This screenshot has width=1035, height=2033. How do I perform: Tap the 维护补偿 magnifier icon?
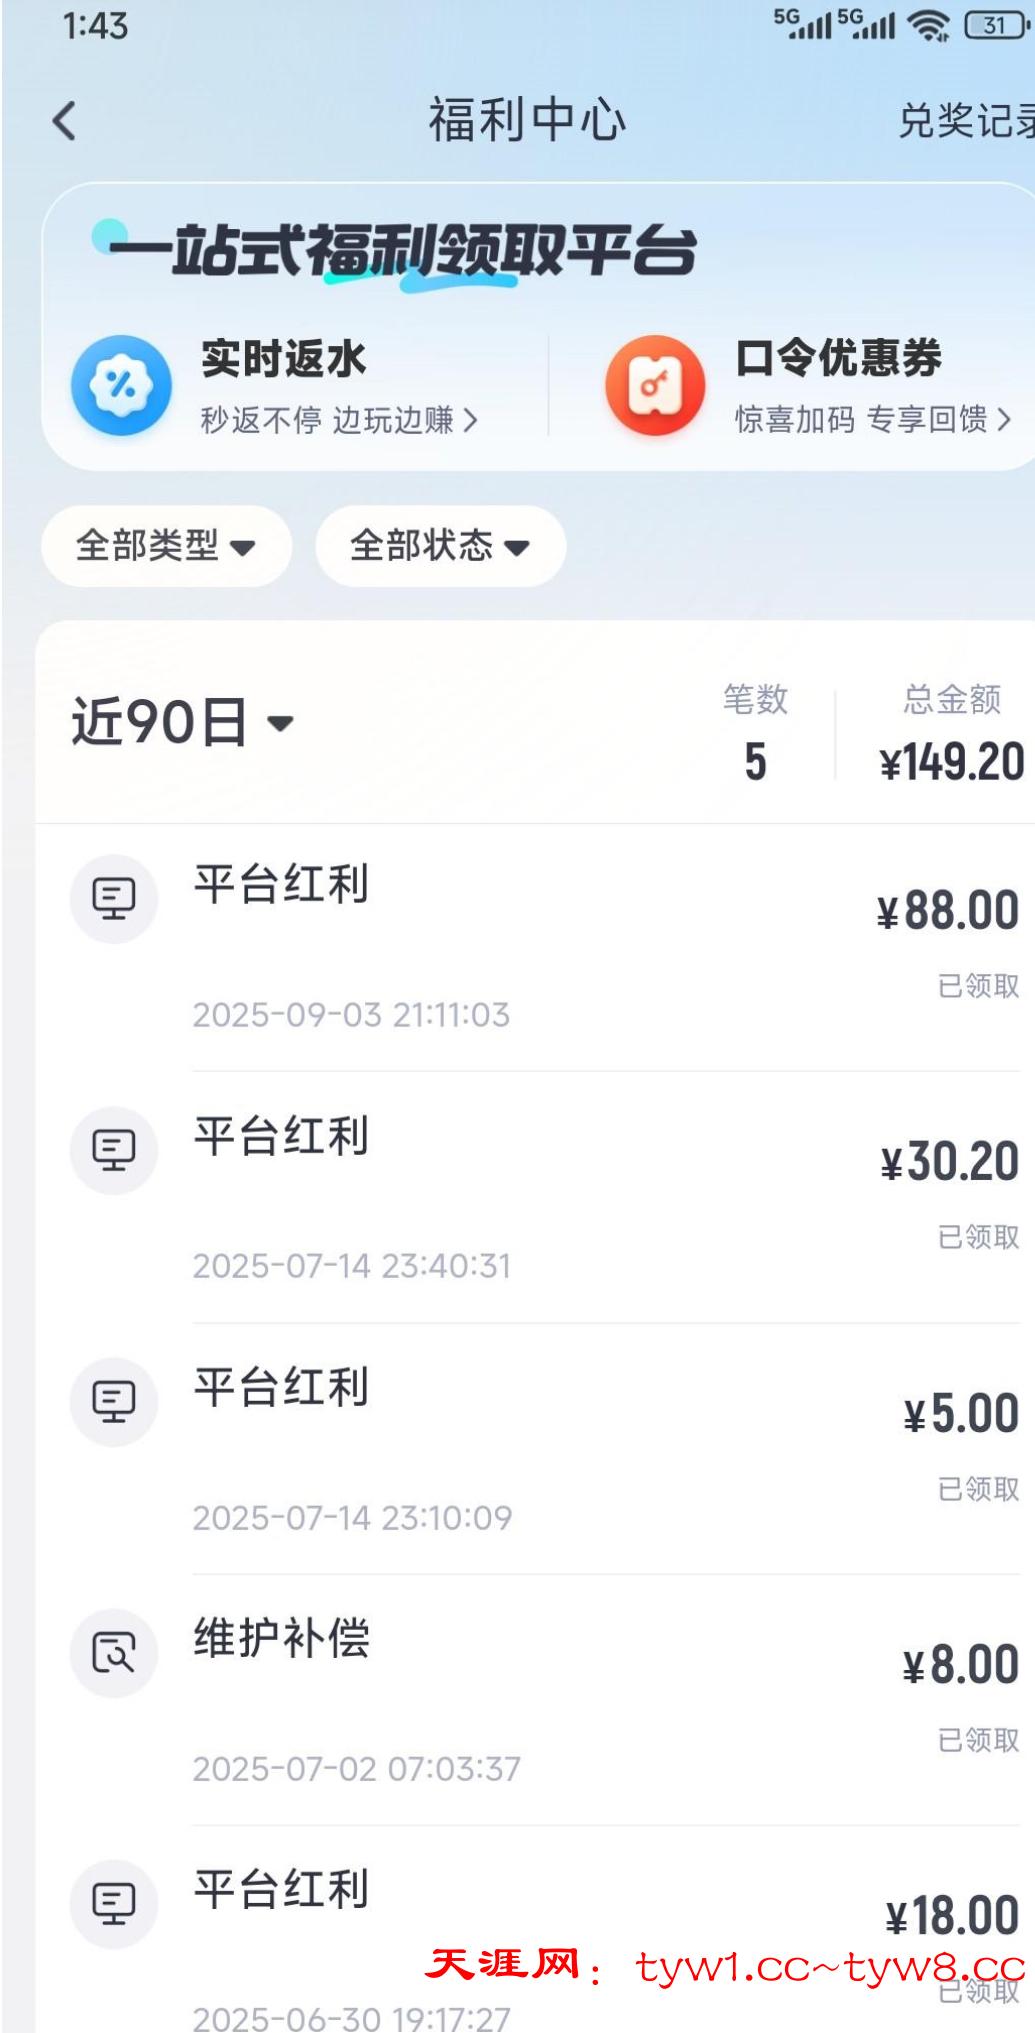(114, 1652)
